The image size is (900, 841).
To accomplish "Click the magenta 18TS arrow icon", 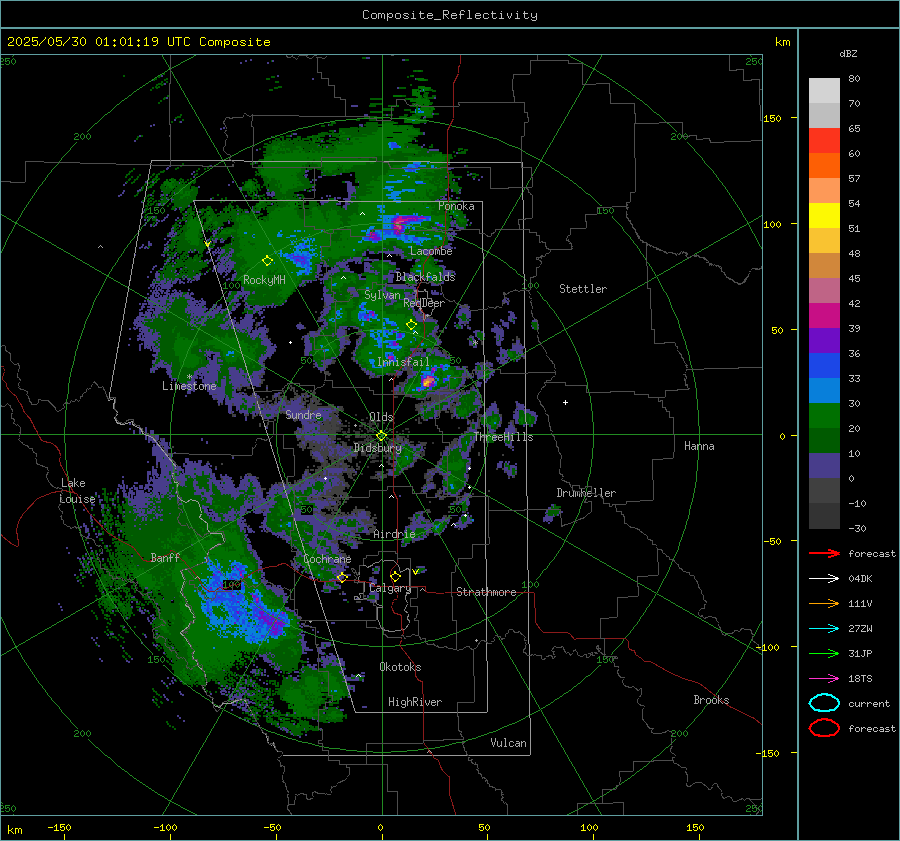I will tap(824, 679).
